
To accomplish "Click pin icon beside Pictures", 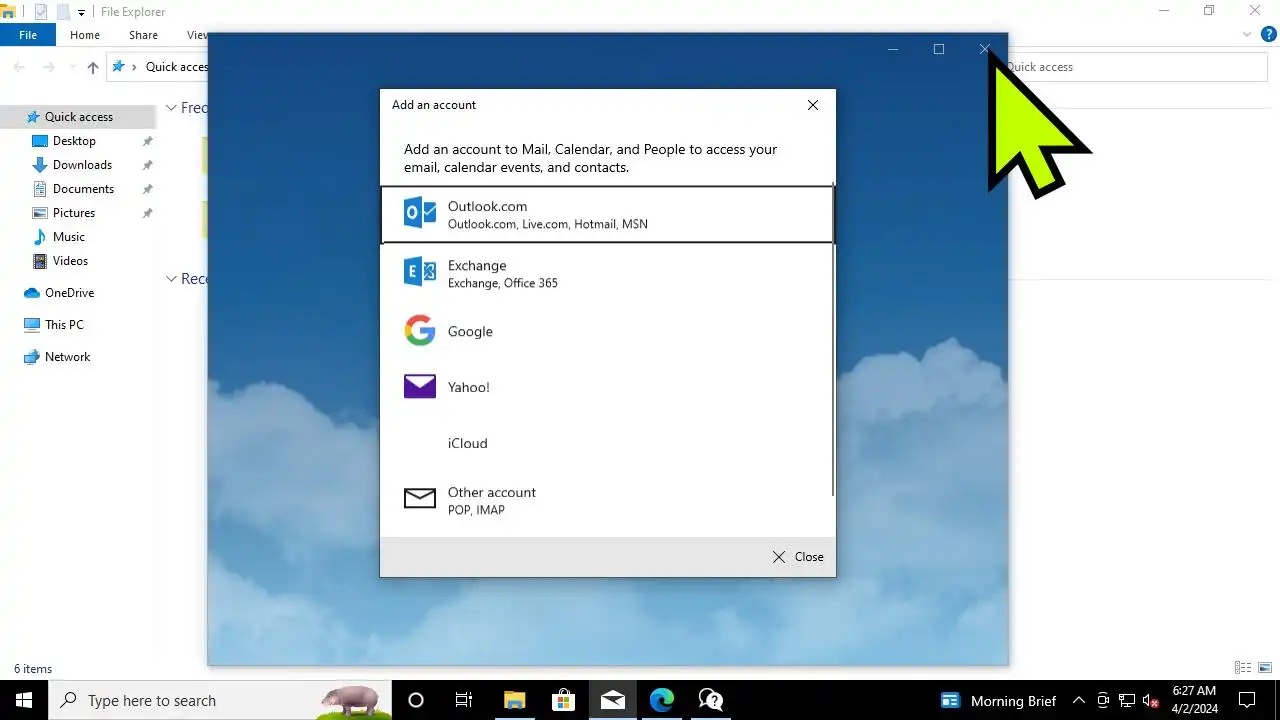I will pyautogui.click(x=148, y=213).
